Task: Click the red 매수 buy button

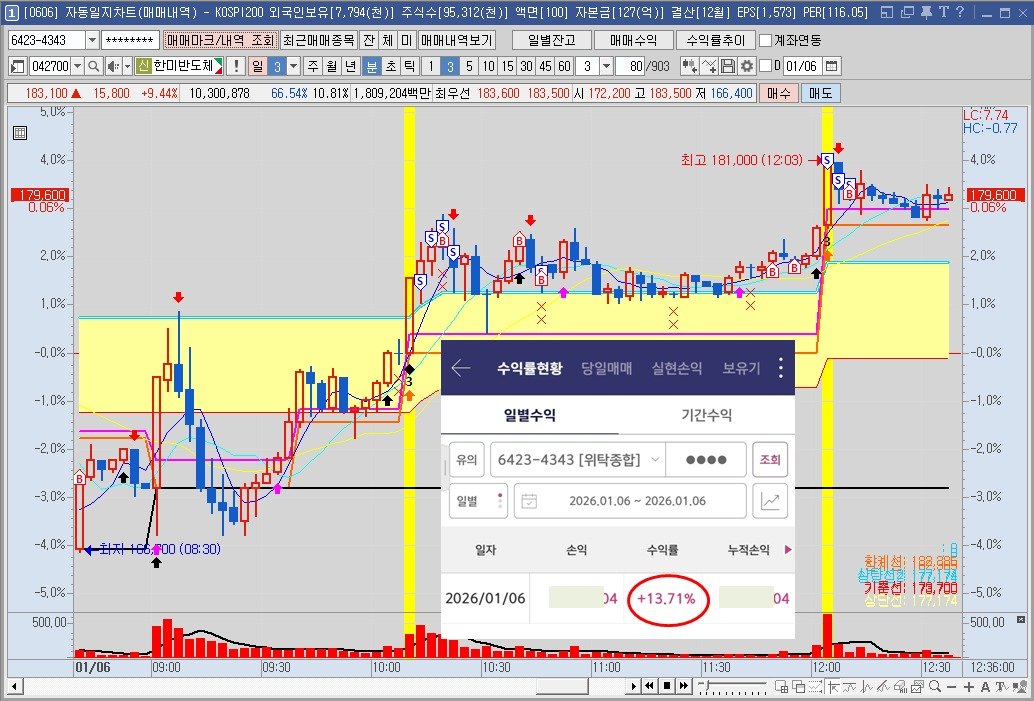Action: (x=778, y=92)
